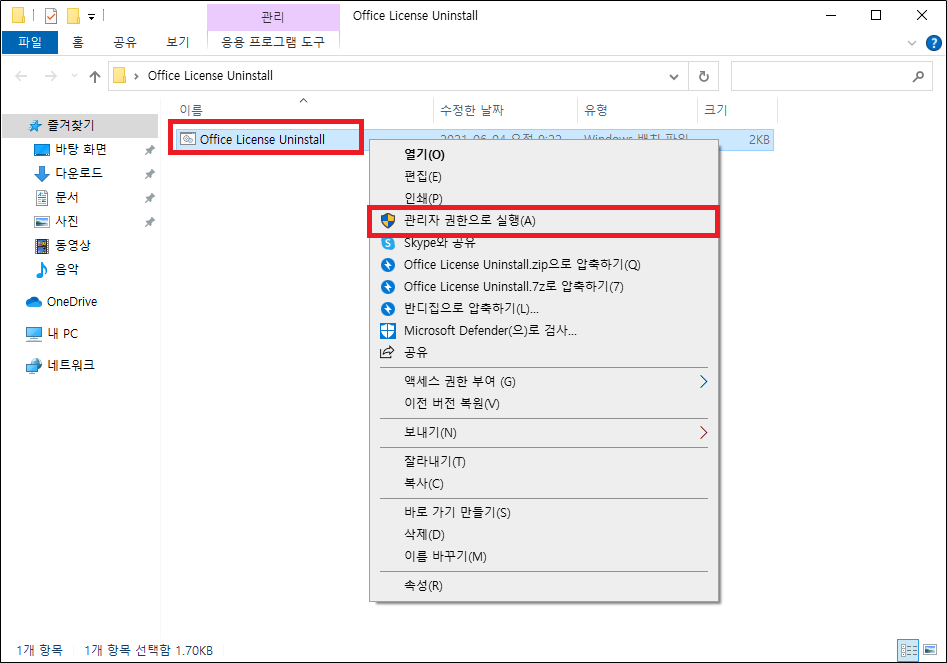947x663 pixels.
Task: Compress to Office License Uninstall.zip
Action: (x=544, y=264)
